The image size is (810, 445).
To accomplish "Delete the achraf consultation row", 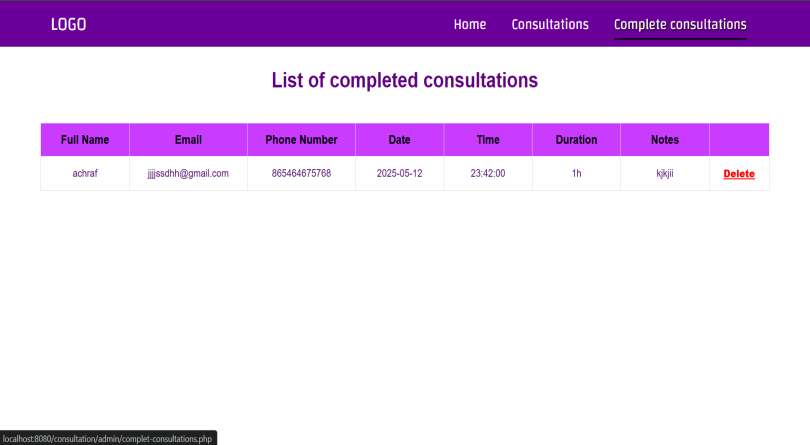I will tap(739, 174).
